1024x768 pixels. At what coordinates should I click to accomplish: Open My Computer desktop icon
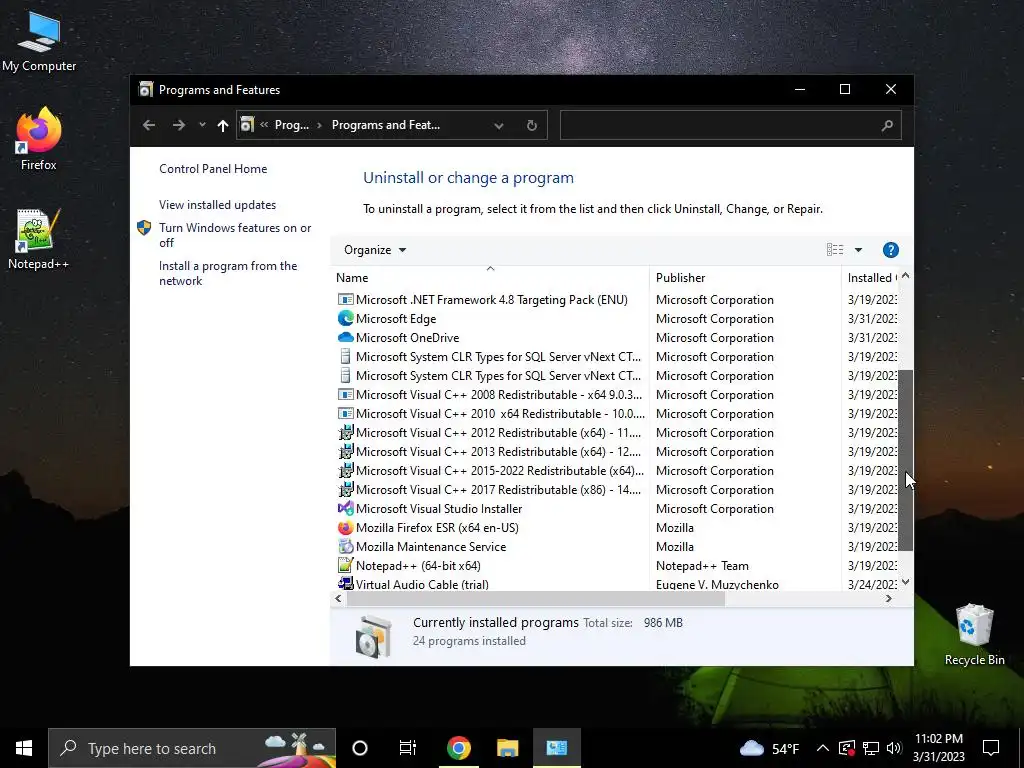(x=39, y=42)
